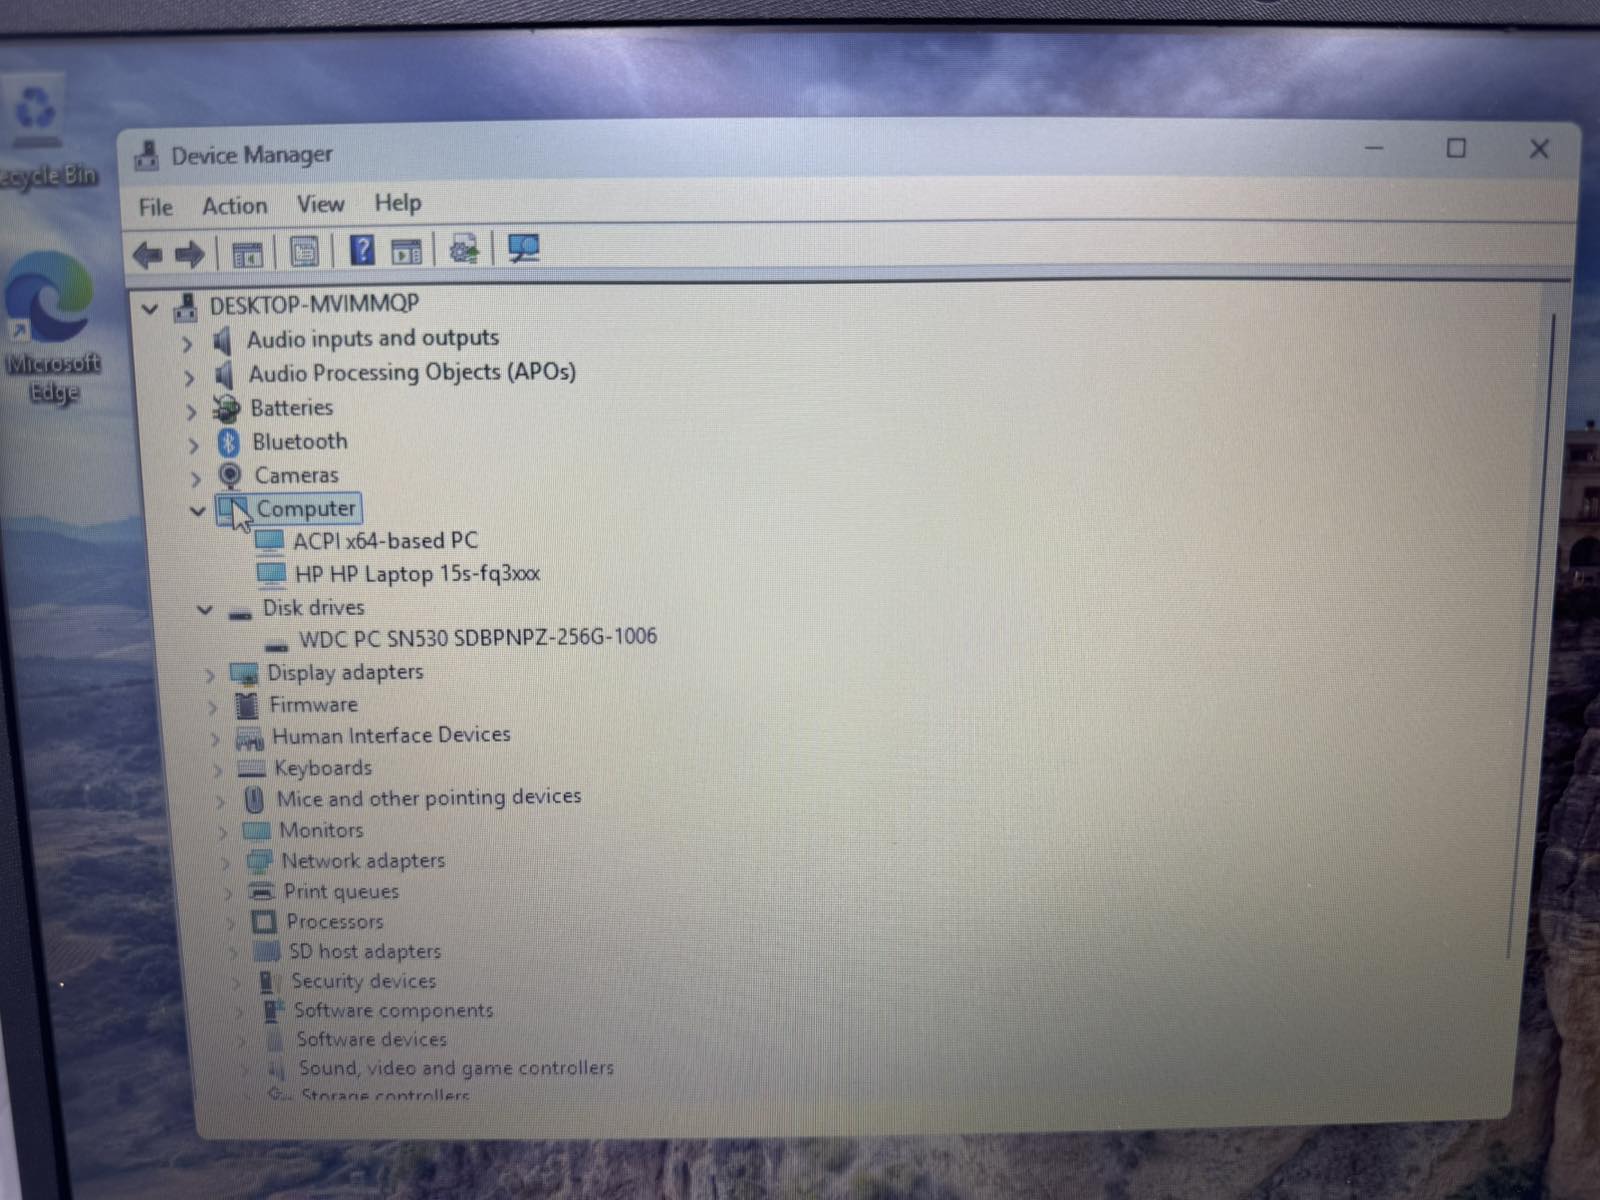The width and height of the screenshot is (1600, 1200).
Task: Open the File menu
Action: tap(155, 207)
